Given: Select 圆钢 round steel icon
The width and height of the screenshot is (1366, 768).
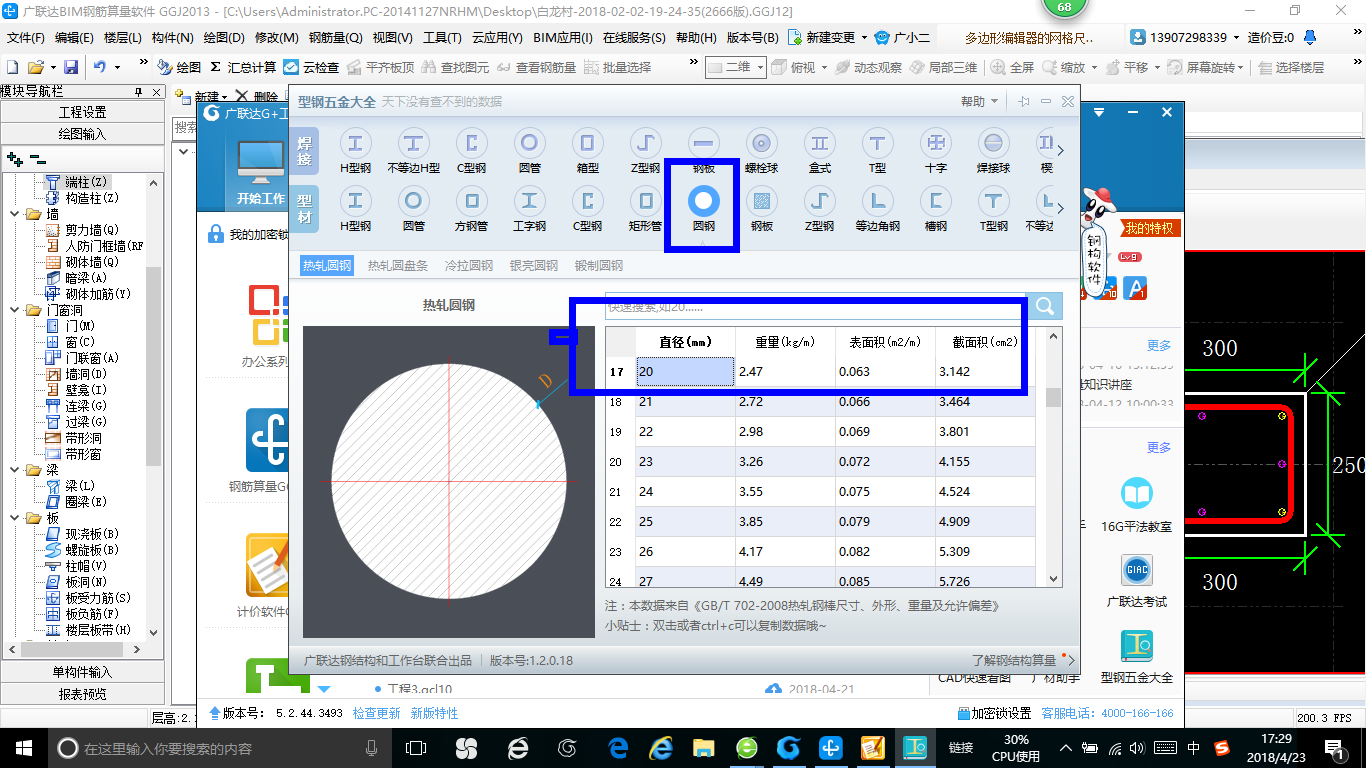Looking at the screenshot, I should pos(703,209).
